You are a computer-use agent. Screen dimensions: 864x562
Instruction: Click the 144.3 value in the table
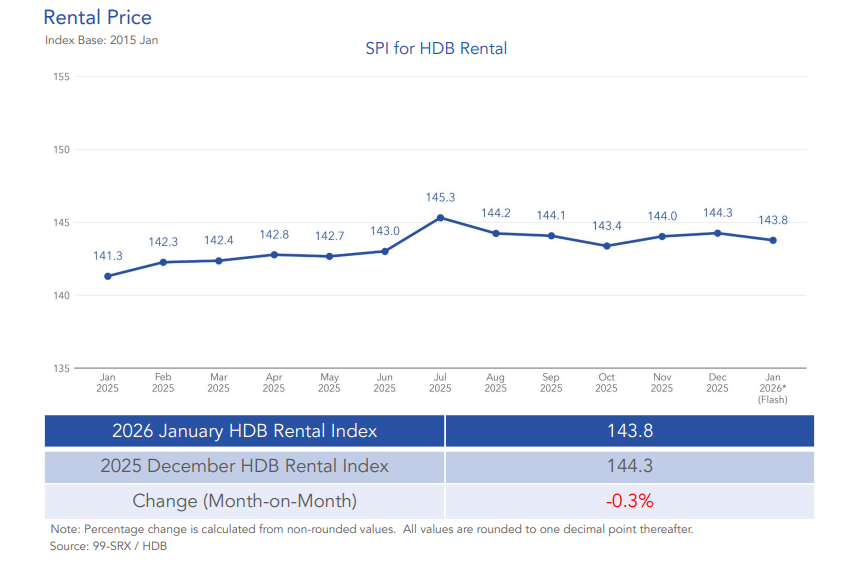click(x=629, y=466)
